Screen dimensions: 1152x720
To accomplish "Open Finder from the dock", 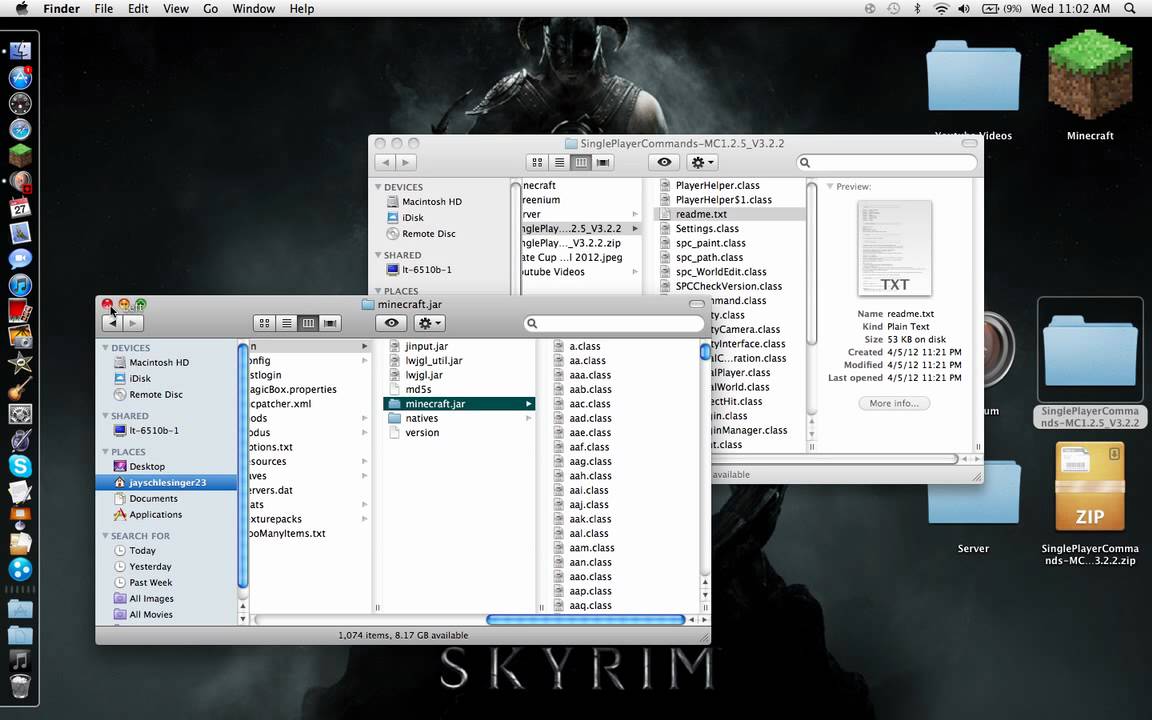I will pos(20,51).
